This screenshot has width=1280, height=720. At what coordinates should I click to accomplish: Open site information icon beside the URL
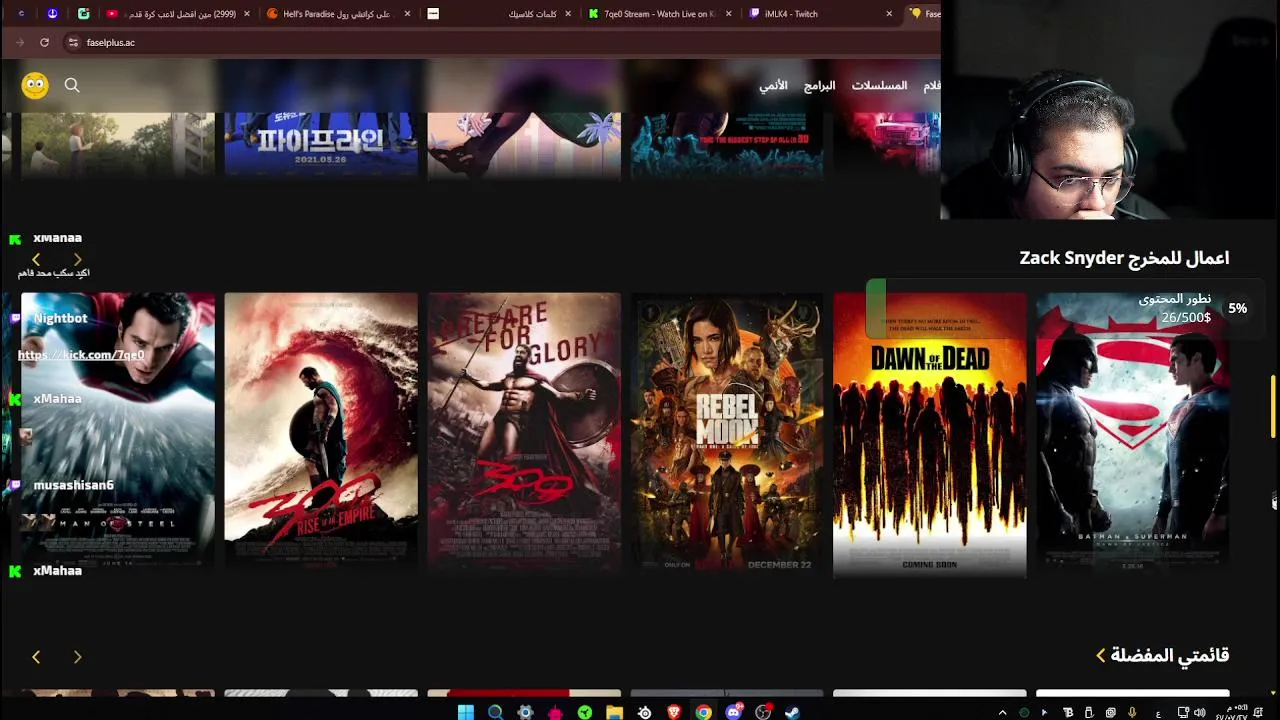pyautogui.click(x=72, y=42)
